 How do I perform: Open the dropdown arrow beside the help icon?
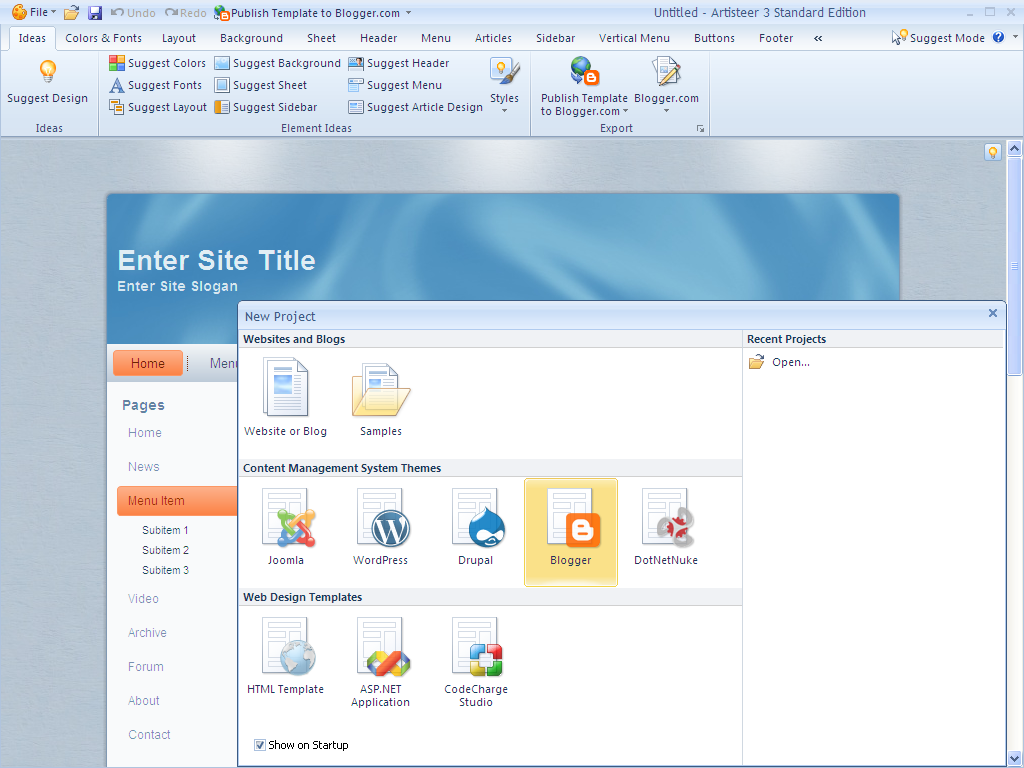click(1015, 37)
